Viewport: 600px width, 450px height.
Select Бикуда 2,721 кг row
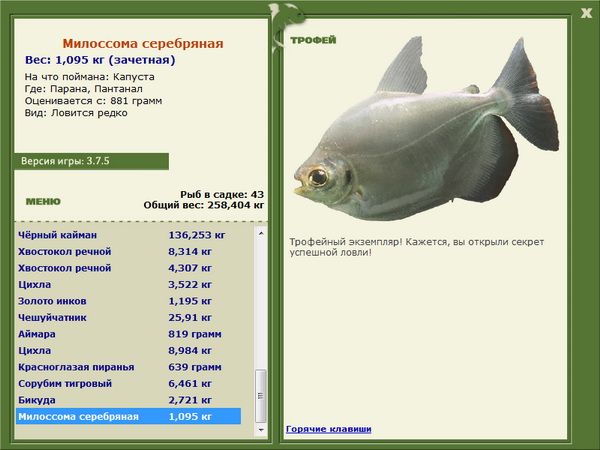tap(129, 400)
